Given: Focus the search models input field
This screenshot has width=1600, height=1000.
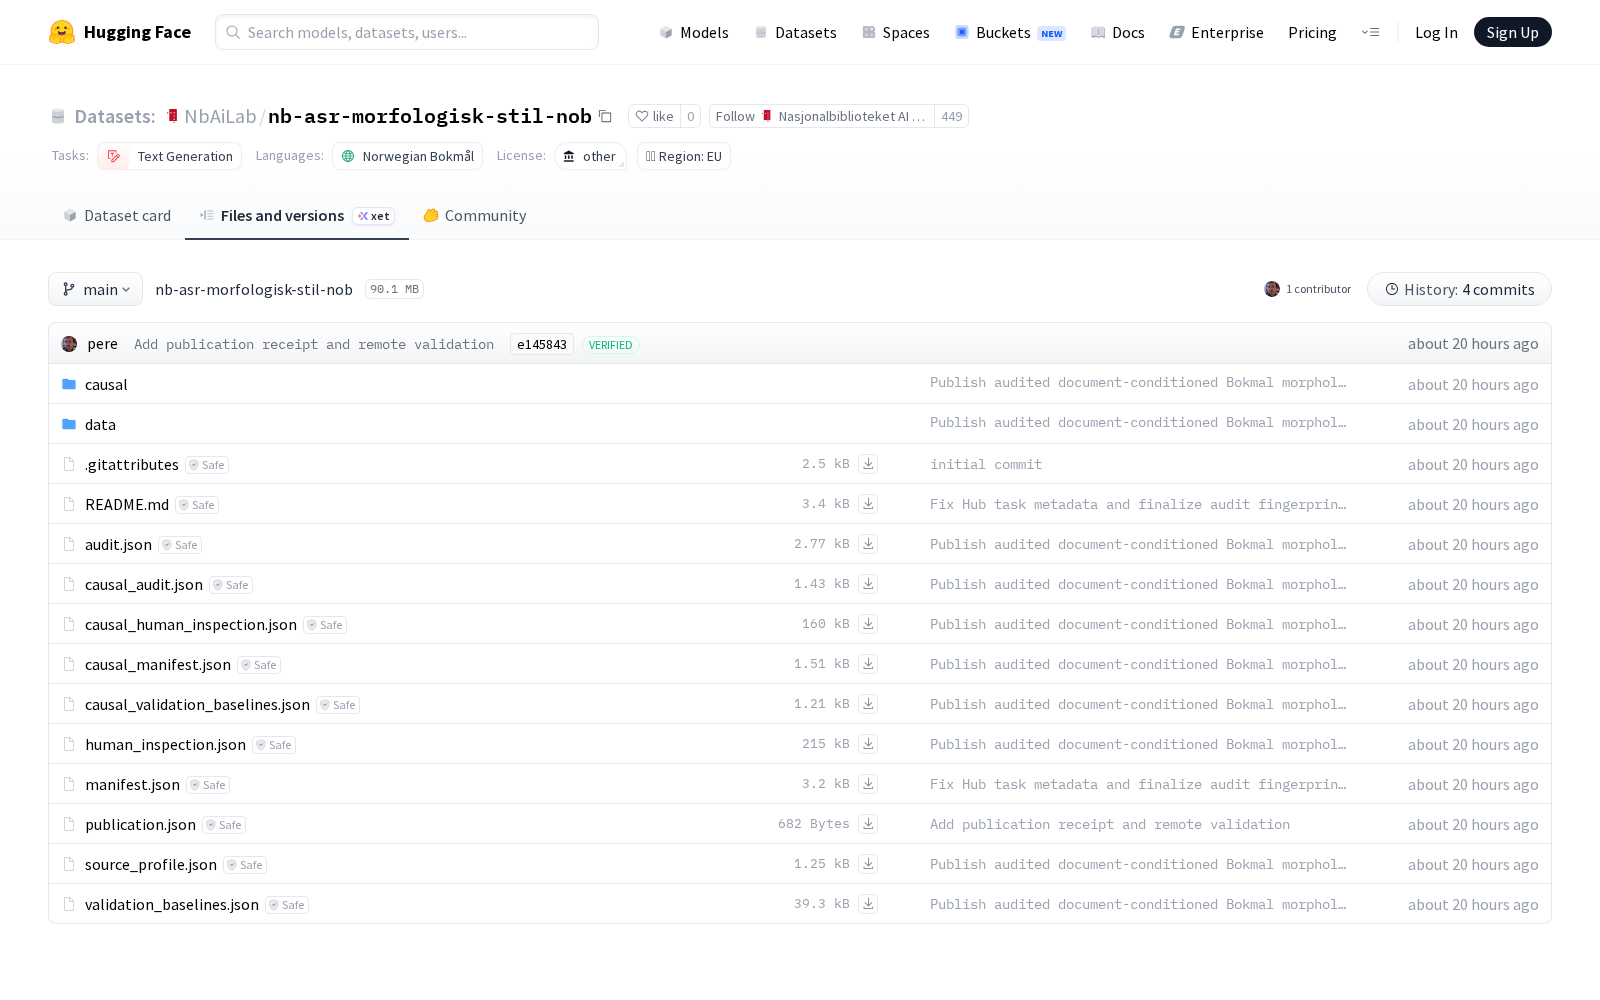Looking at the screenshot, I should click(407, 32).
